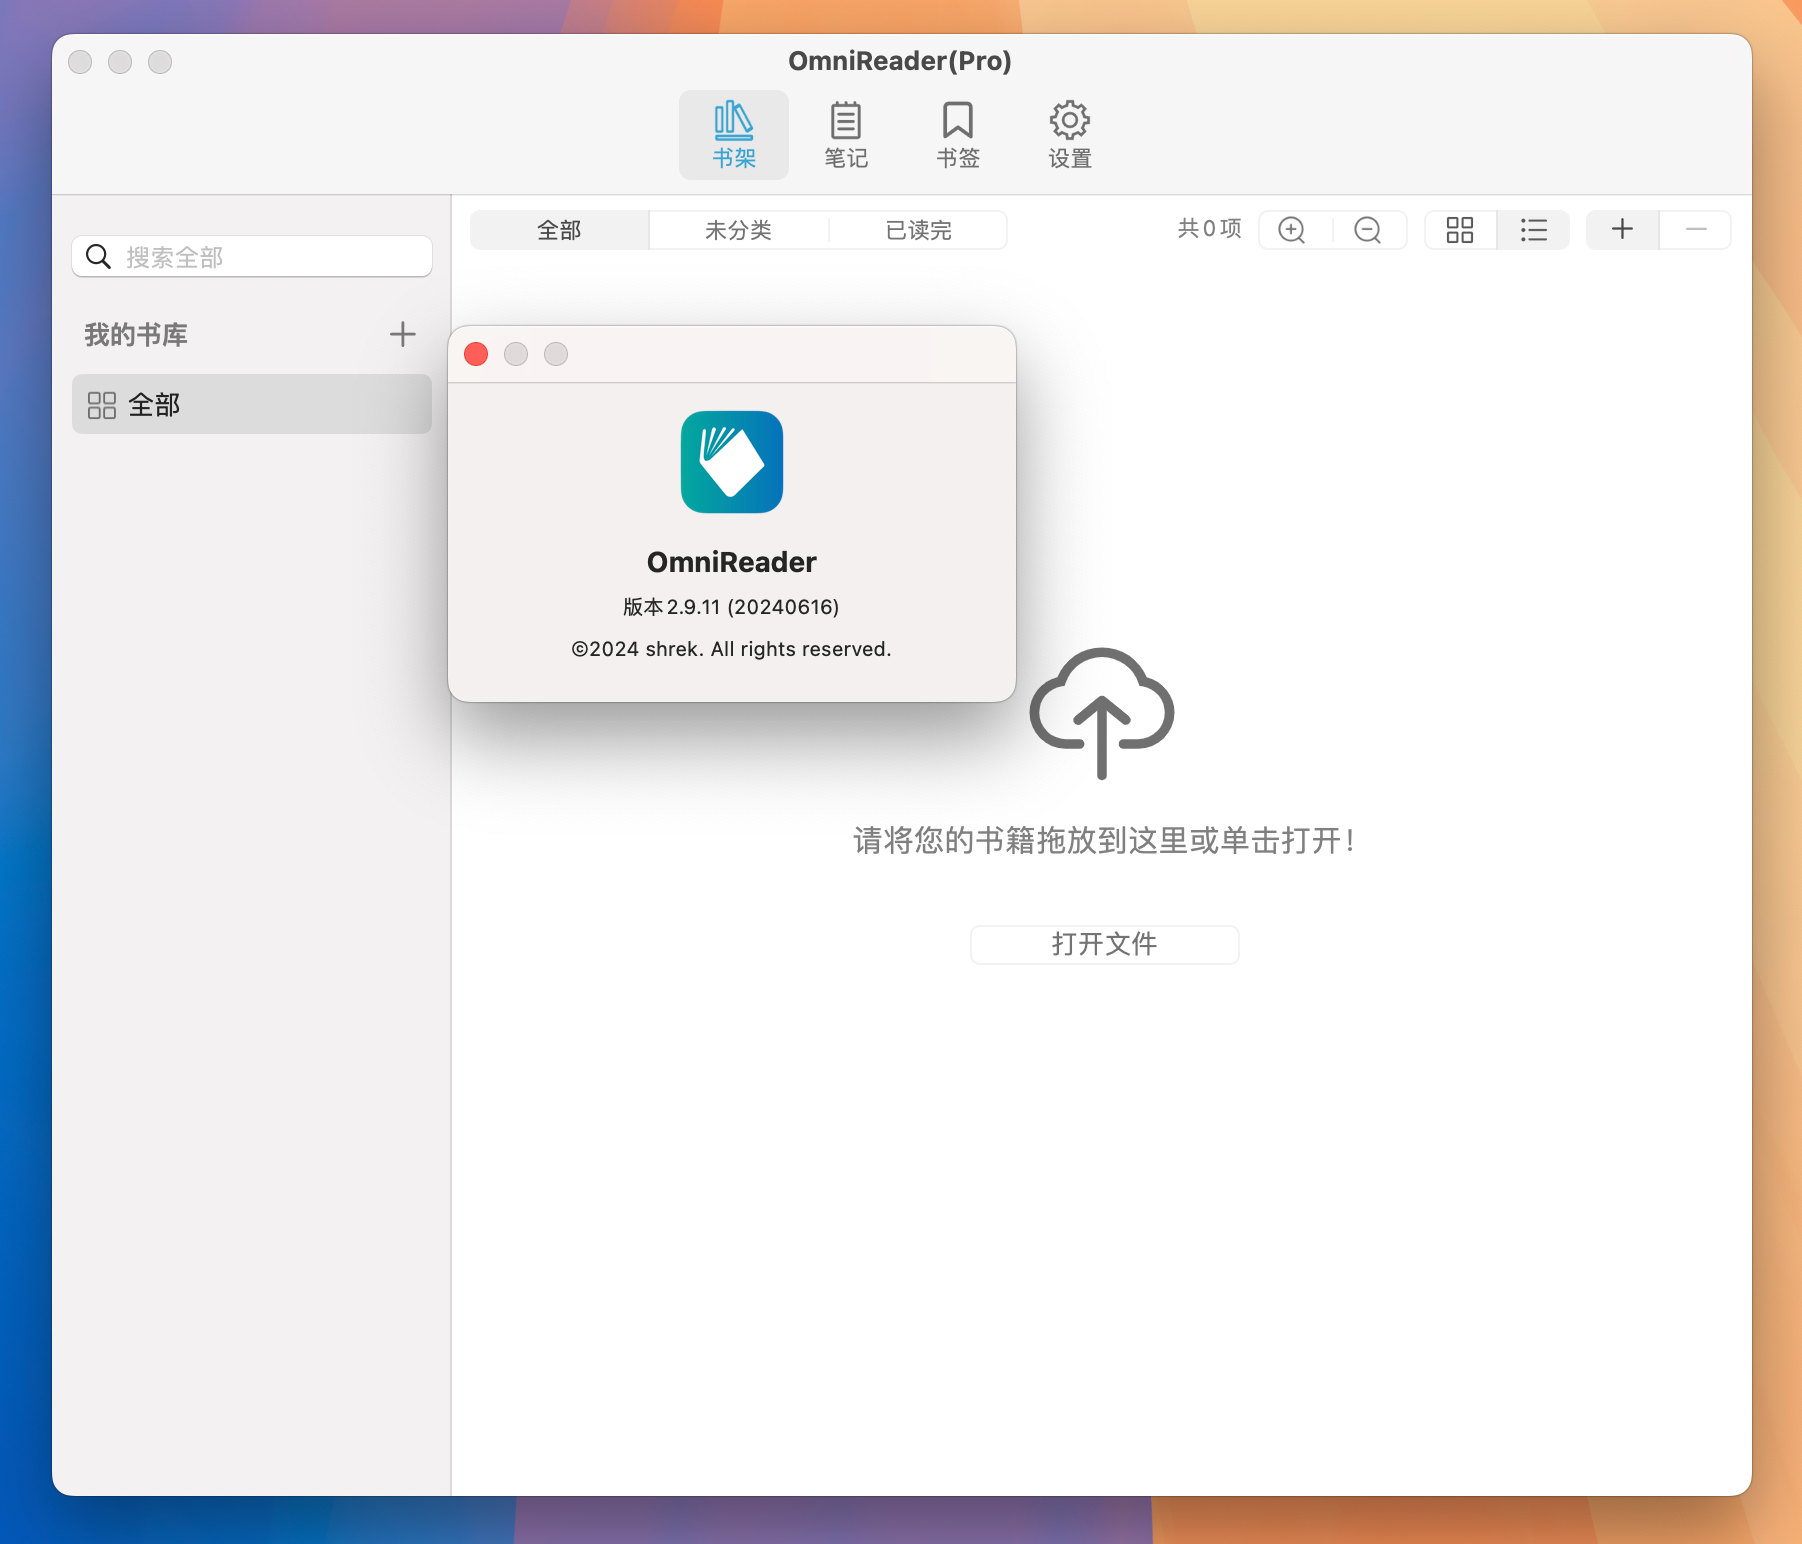The height and width of the screenshot is (1544, 1802).
Task: Click the 我的书库 section header
Action: [136, 334]
